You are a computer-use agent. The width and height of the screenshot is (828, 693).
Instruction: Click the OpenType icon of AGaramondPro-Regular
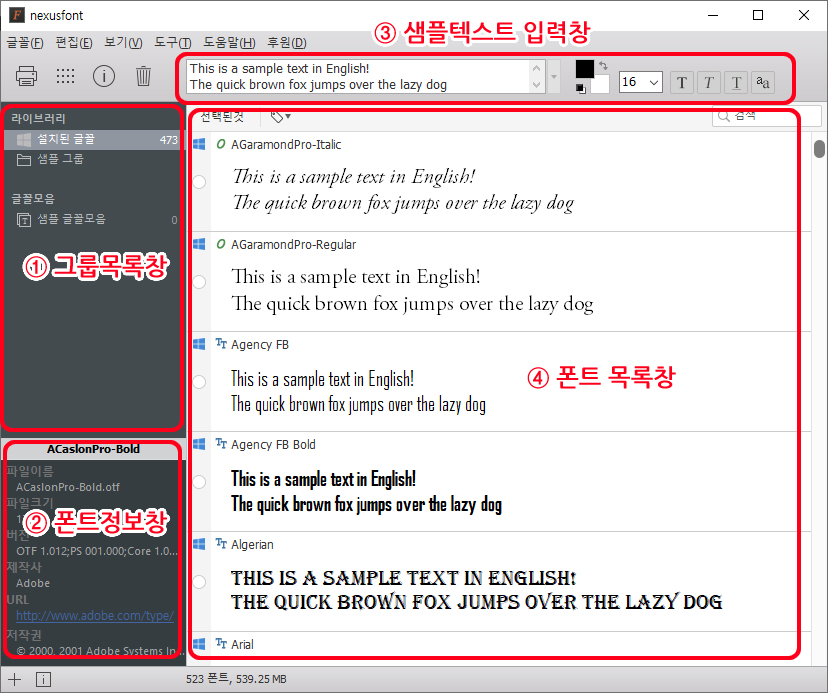point(221,244)
